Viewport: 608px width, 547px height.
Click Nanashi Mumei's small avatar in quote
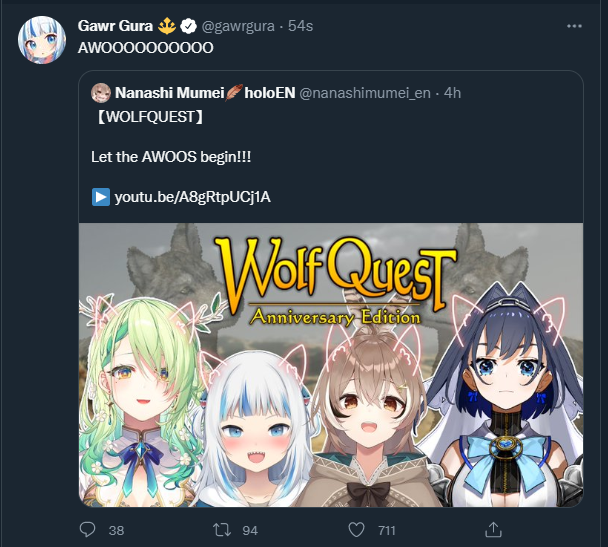click(x=101, y=93)
